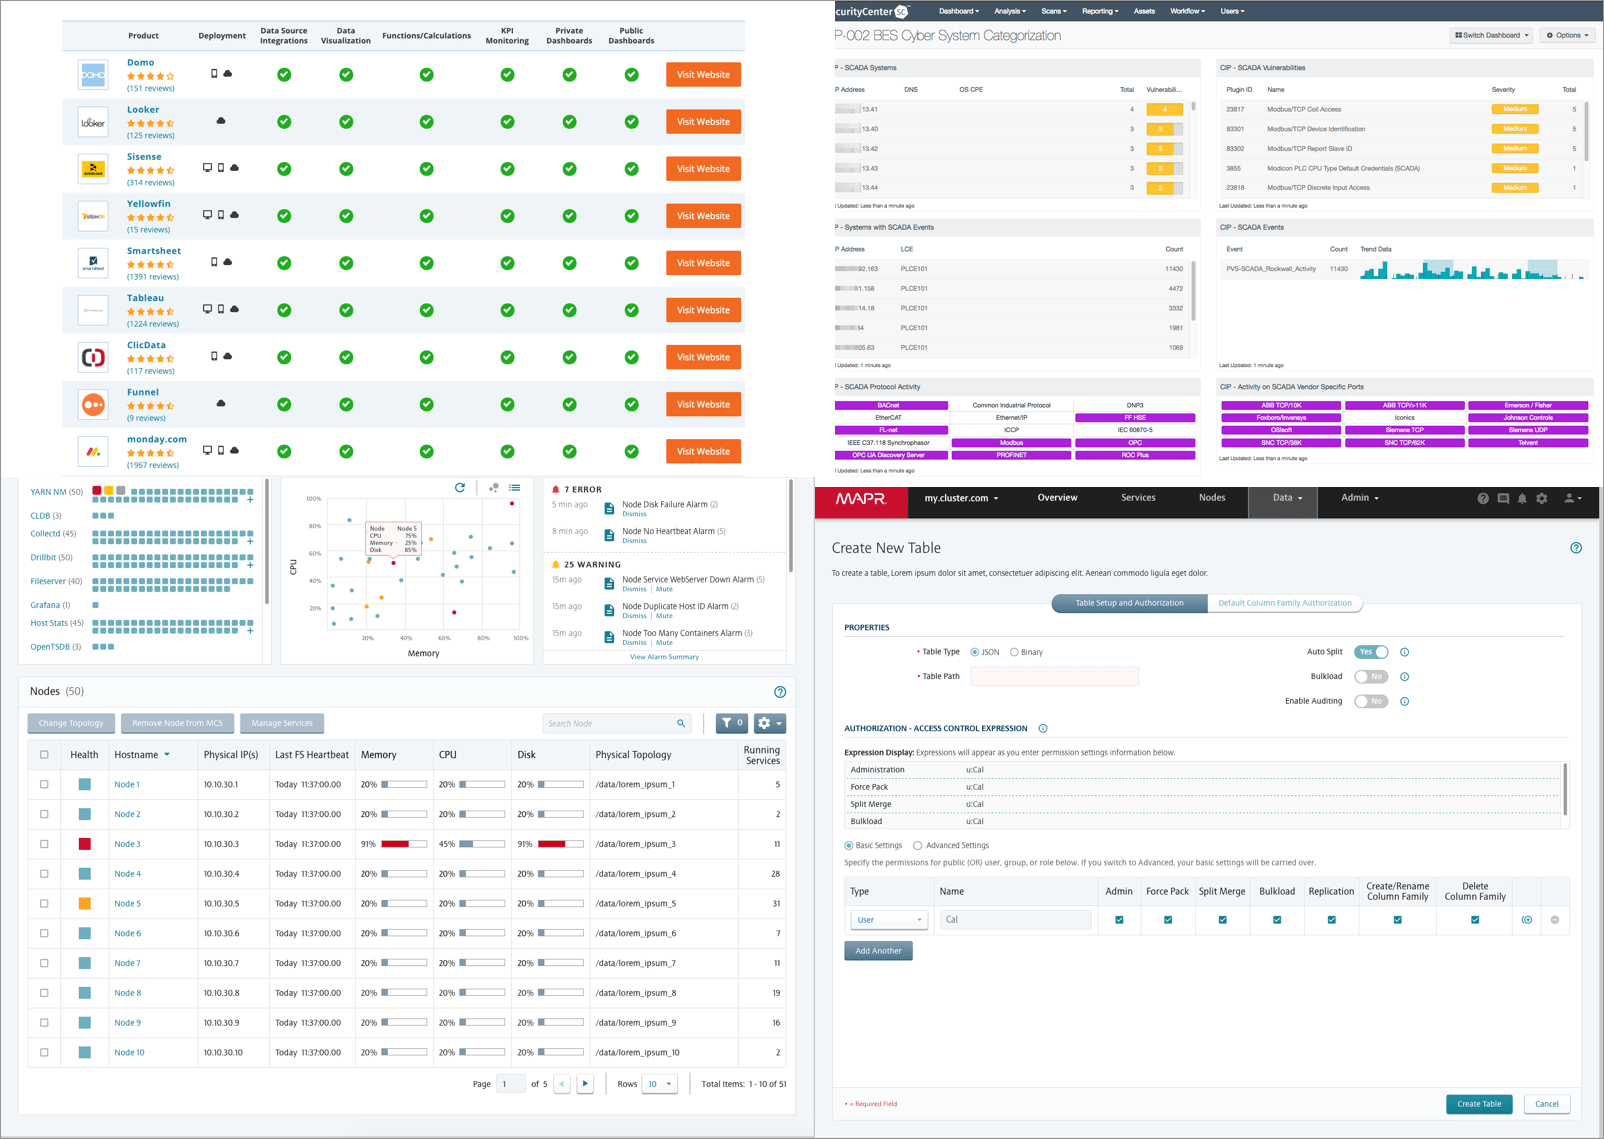Click Visit Website button for Tableau
The image size is (1604, 1139).
[703, 310]
